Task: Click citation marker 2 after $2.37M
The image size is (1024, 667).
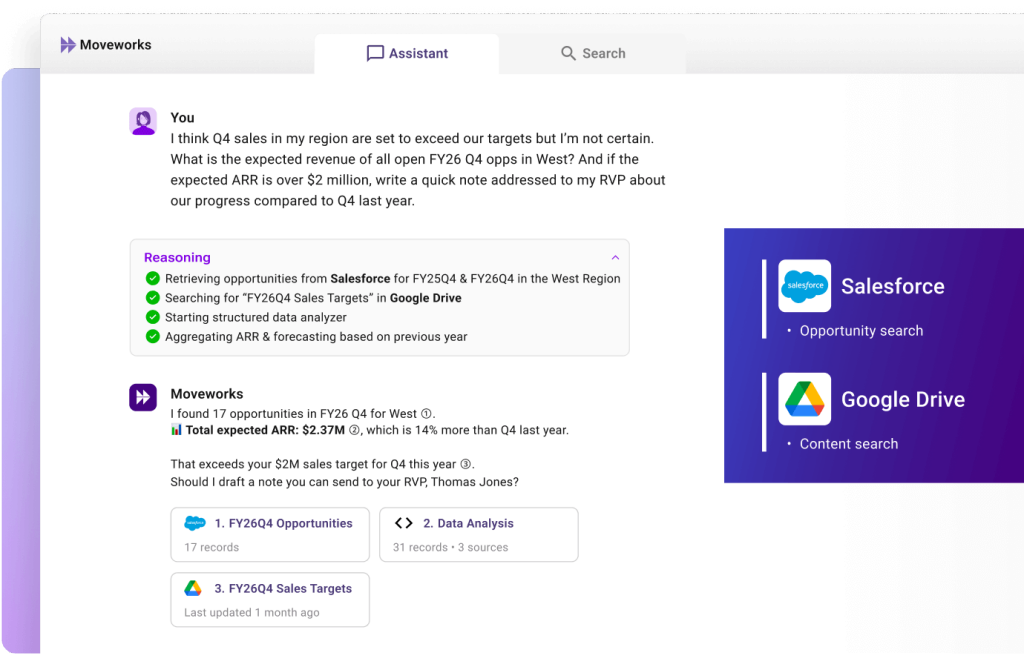Action: tap(353, 431)
